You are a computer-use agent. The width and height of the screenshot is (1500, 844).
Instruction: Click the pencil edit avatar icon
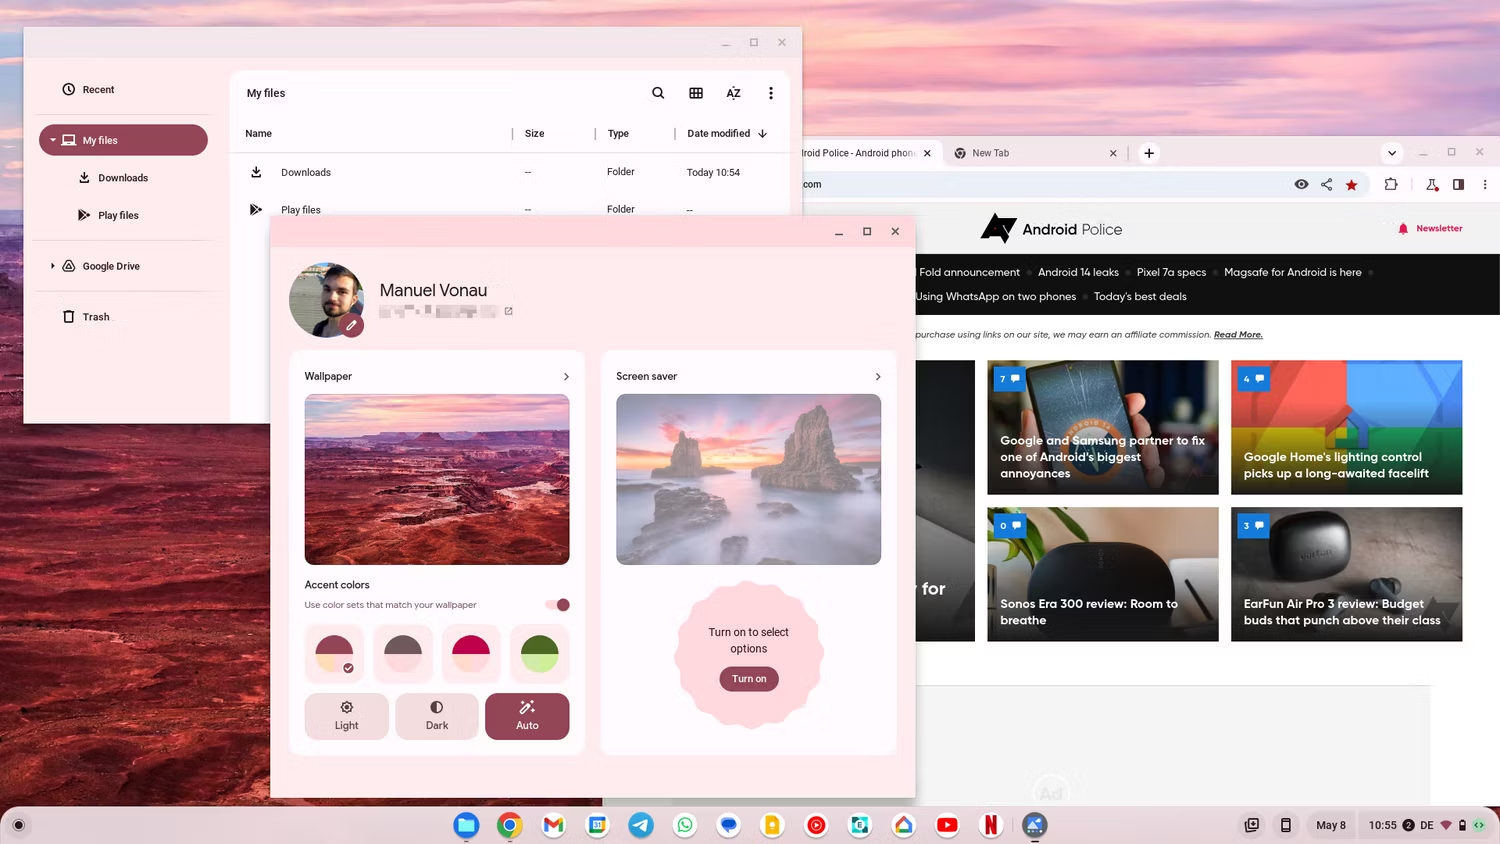click(351, 325)
